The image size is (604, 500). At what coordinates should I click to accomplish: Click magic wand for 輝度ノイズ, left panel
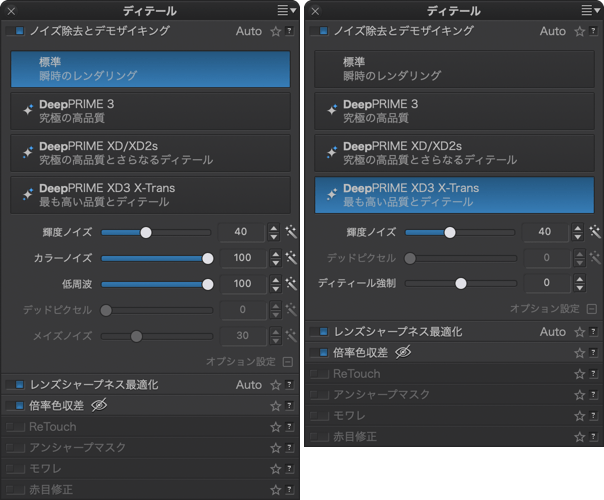pos(291,232)
